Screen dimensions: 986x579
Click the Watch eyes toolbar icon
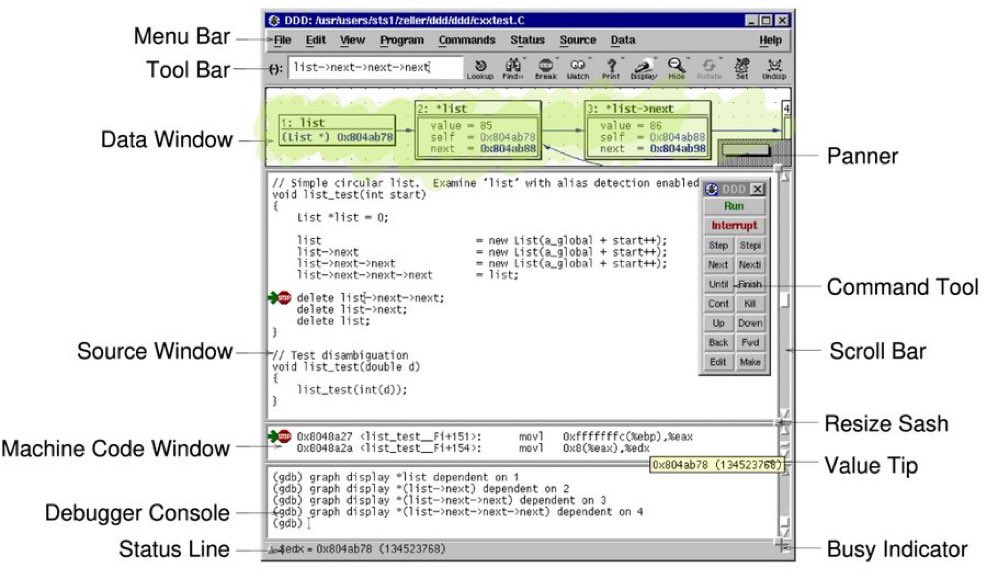click(577, 68)
